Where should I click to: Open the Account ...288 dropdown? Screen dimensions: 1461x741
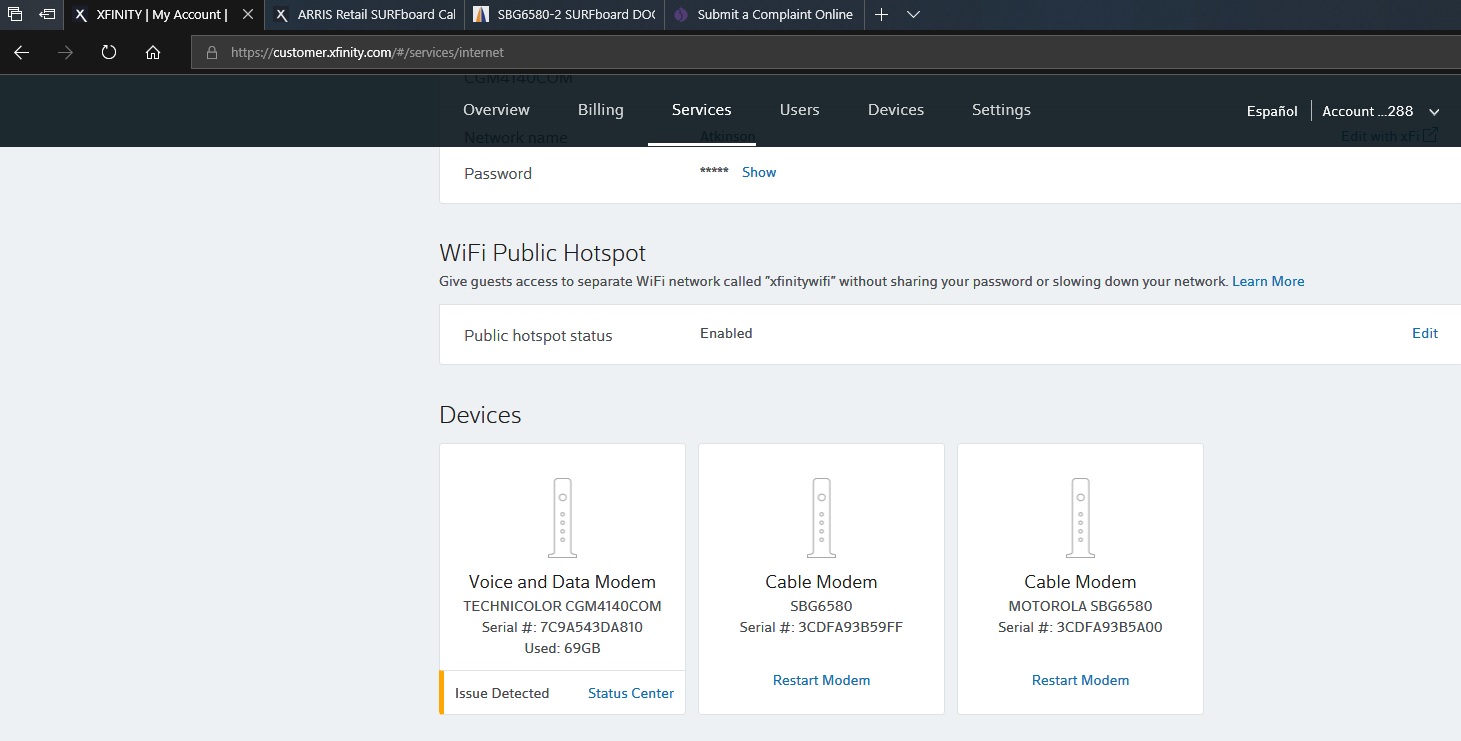1380,111
